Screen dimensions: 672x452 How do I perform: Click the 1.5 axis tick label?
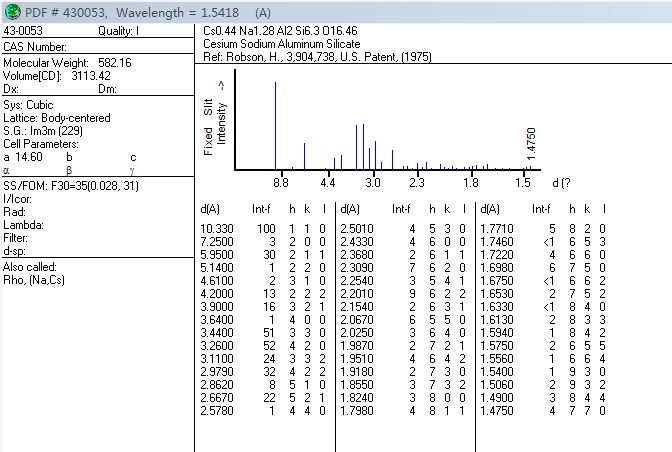coord(522,183)
